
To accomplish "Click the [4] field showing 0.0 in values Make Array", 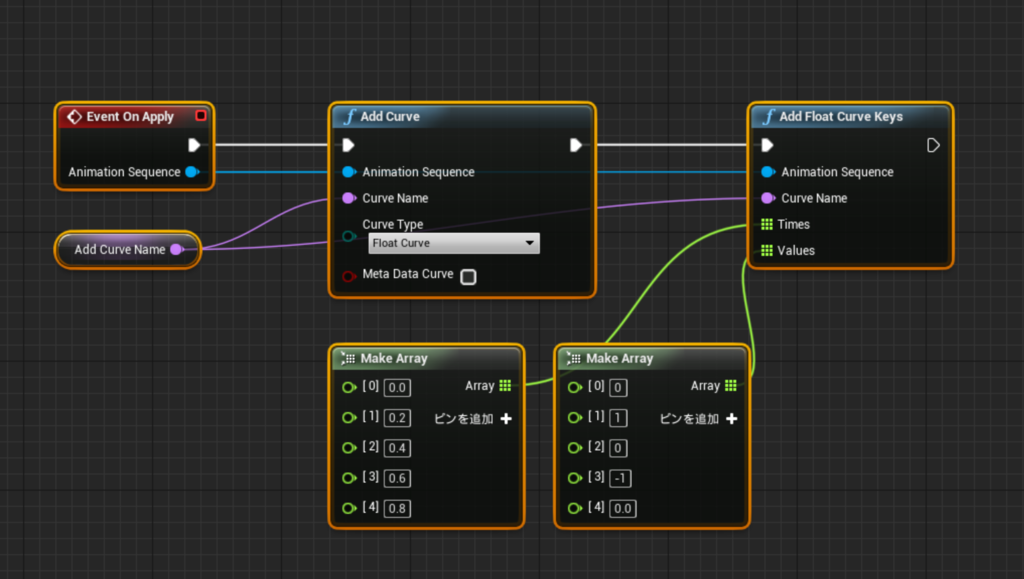I will pos(622,508).
